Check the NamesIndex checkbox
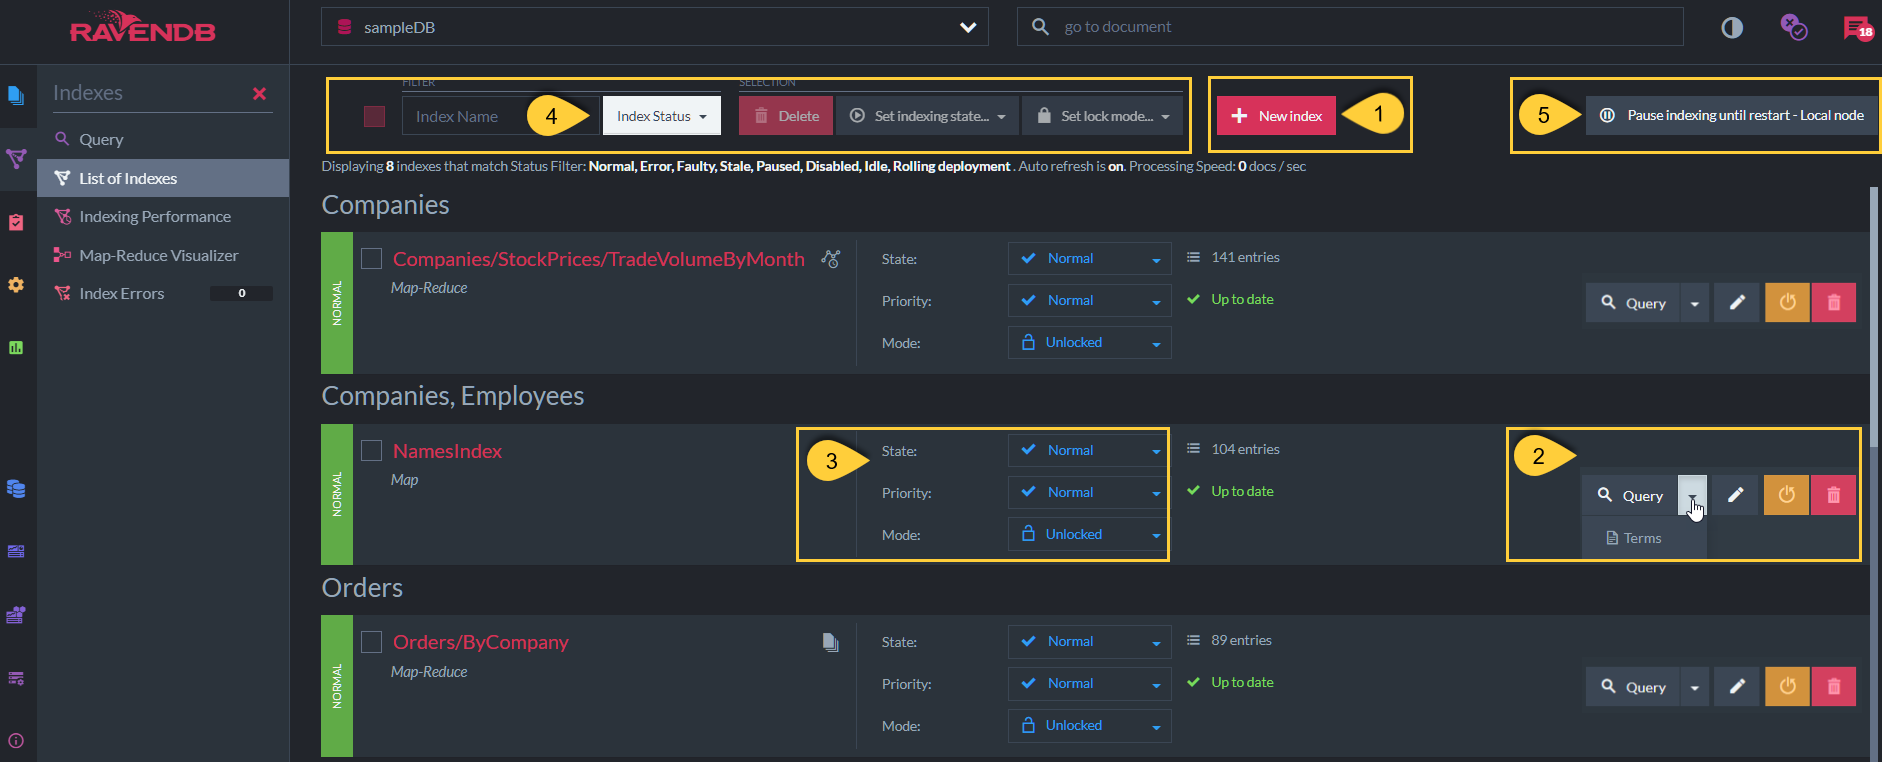The height and width of the screenshot is (762, 1882). pyautogui.click(x=371, y=451)
